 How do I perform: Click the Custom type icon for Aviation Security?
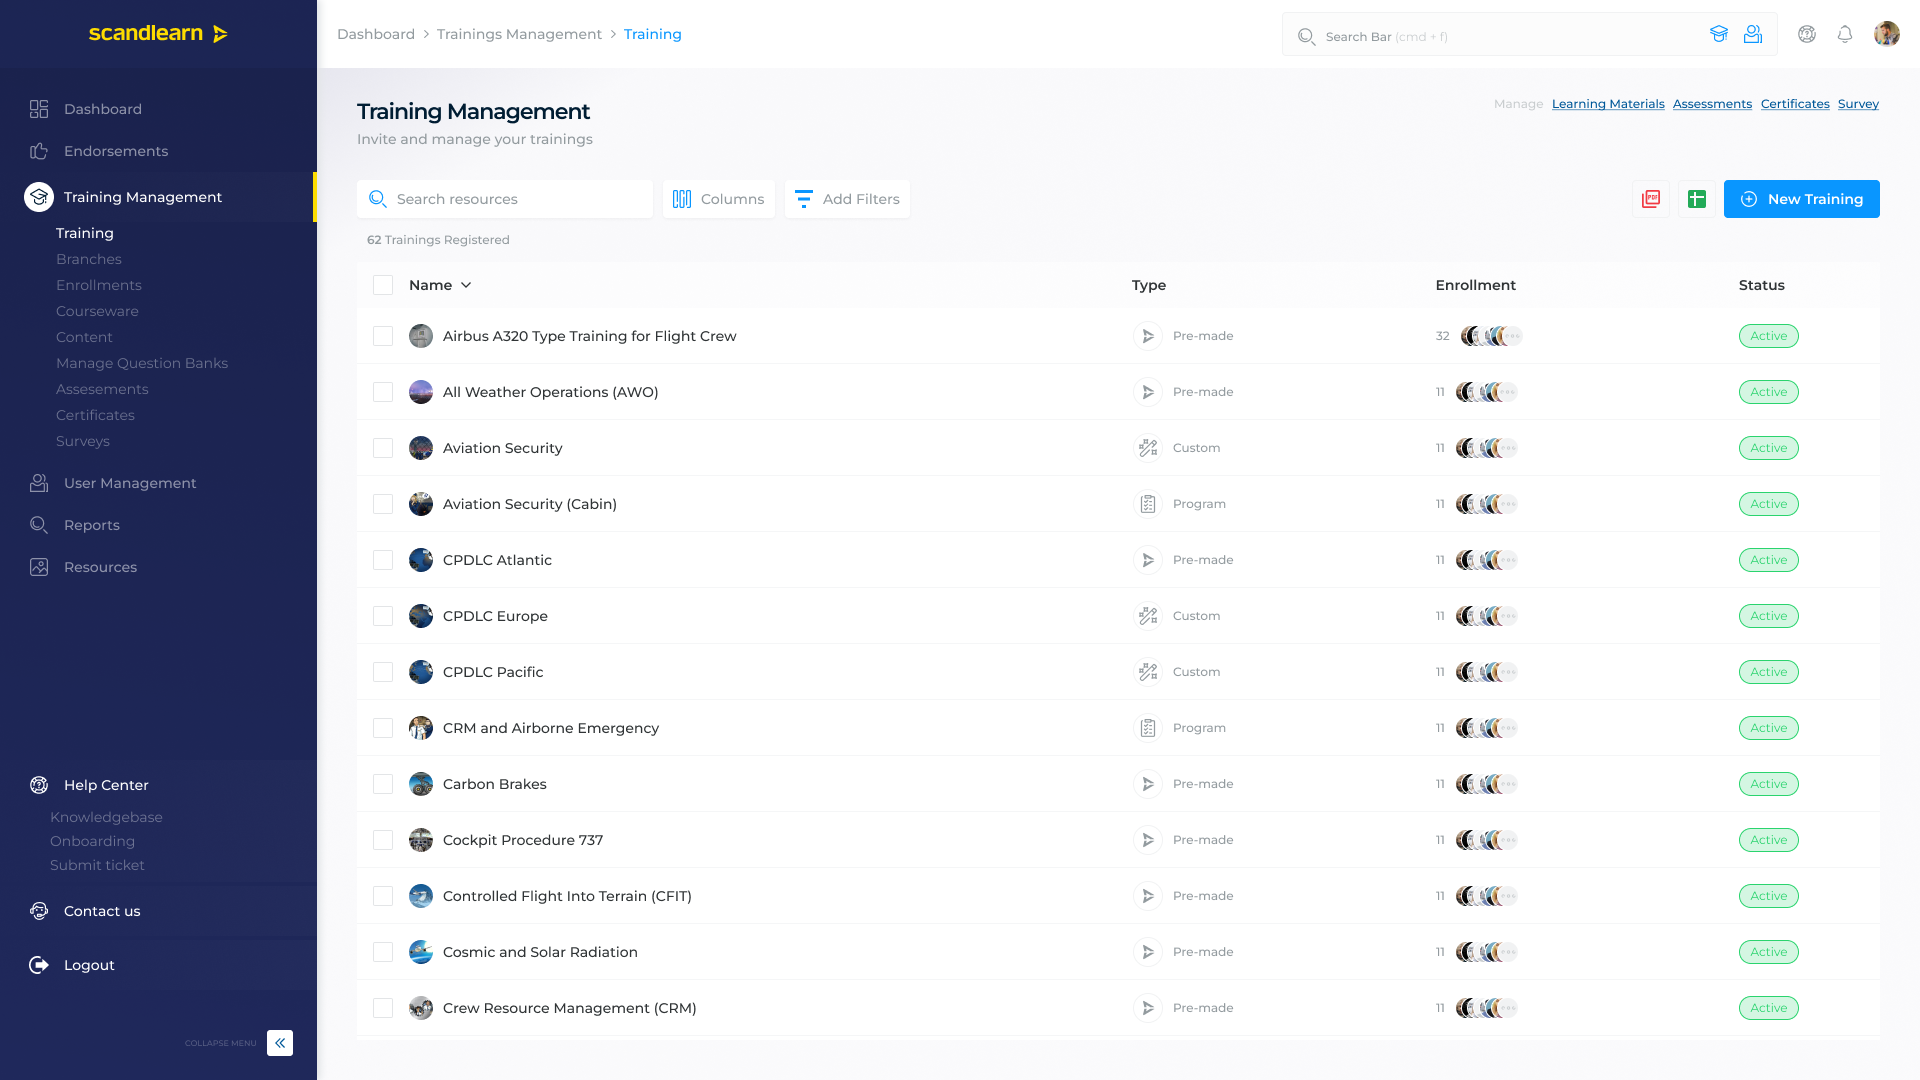click(x=1148, y=448)
